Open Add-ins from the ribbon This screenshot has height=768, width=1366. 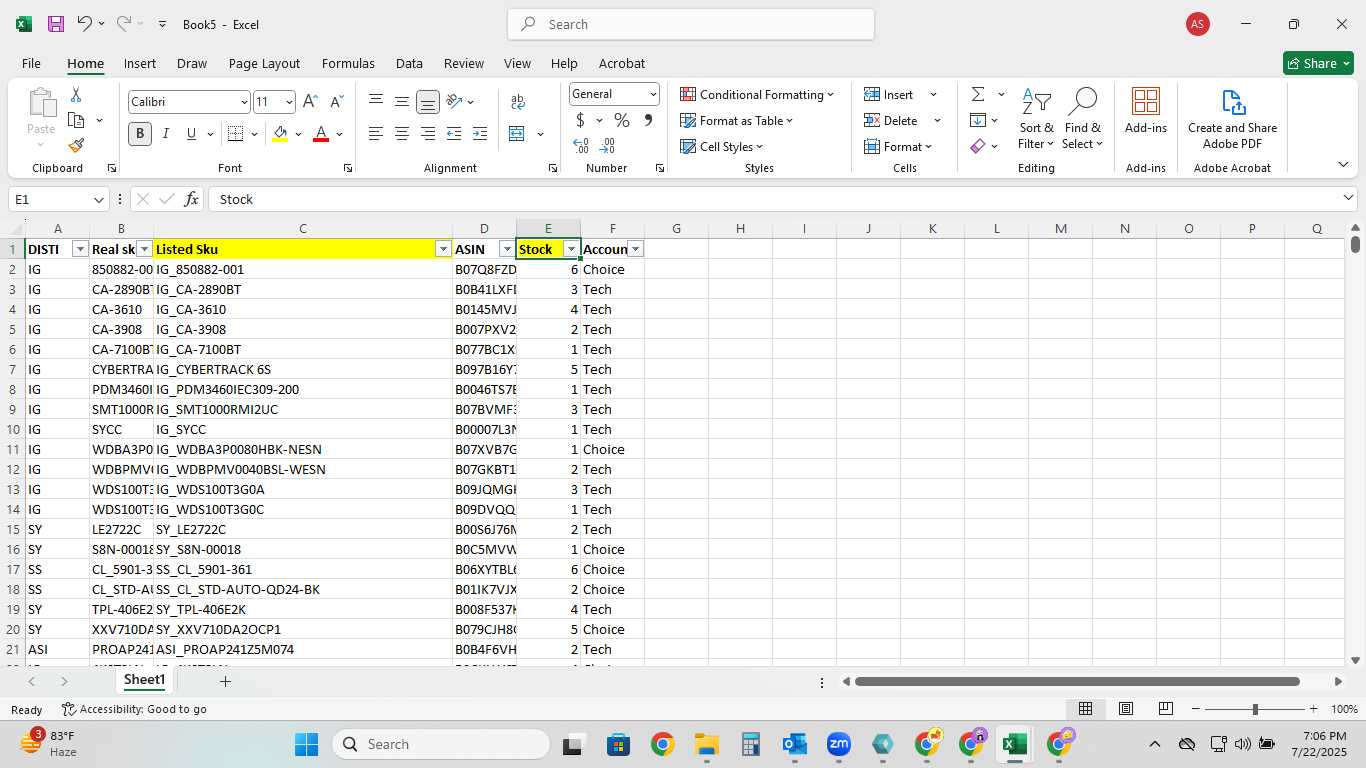click(1146, 110)
